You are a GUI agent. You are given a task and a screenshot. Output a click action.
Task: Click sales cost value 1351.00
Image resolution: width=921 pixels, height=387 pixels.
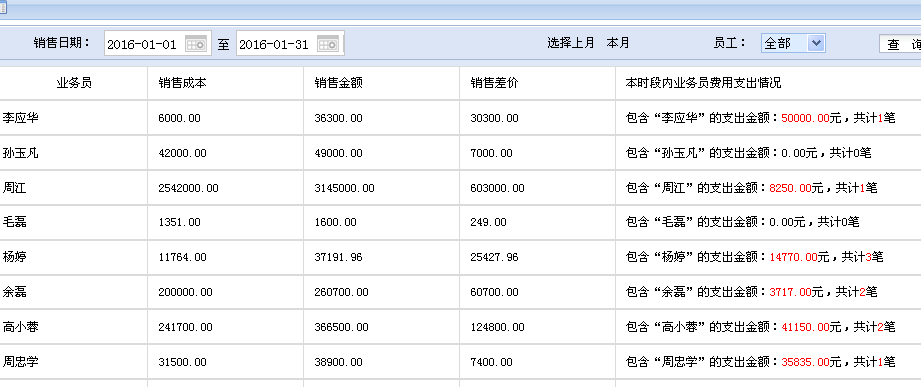(x=179, y=223)
